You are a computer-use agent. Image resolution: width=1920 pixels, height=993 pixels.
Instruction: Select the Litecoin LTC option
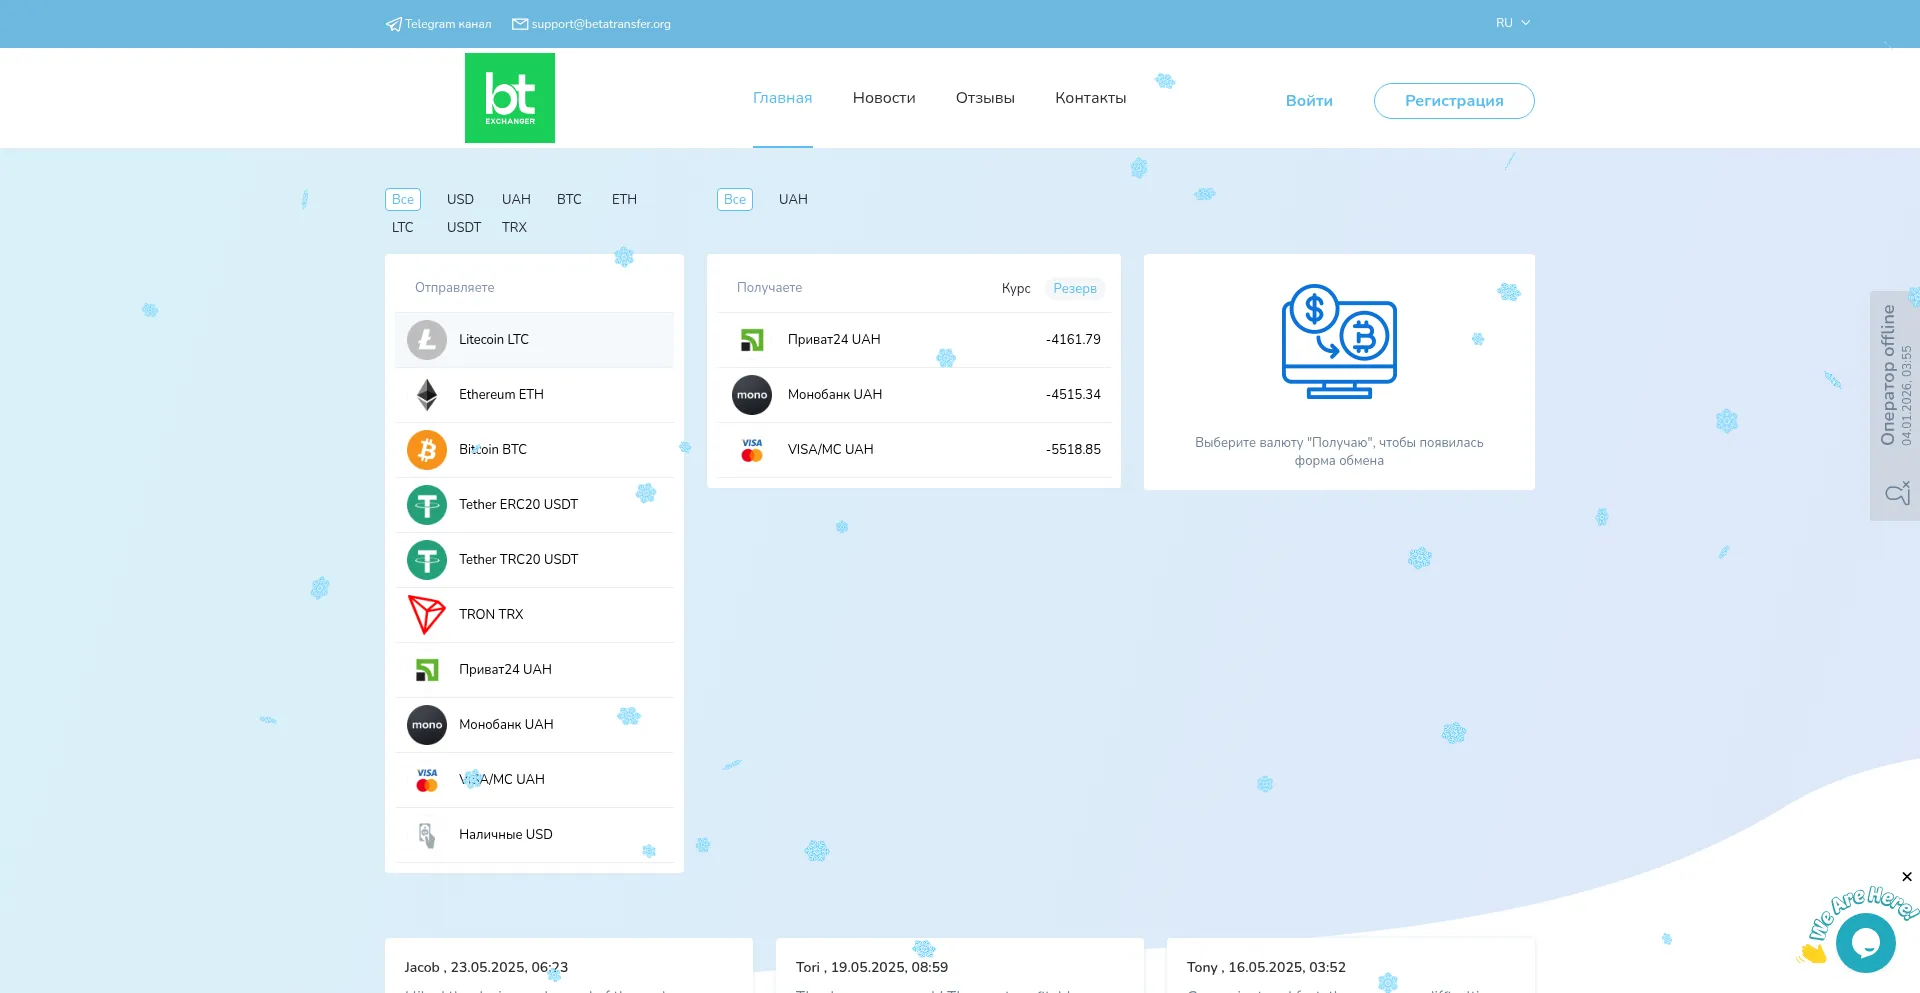(534, 340)
